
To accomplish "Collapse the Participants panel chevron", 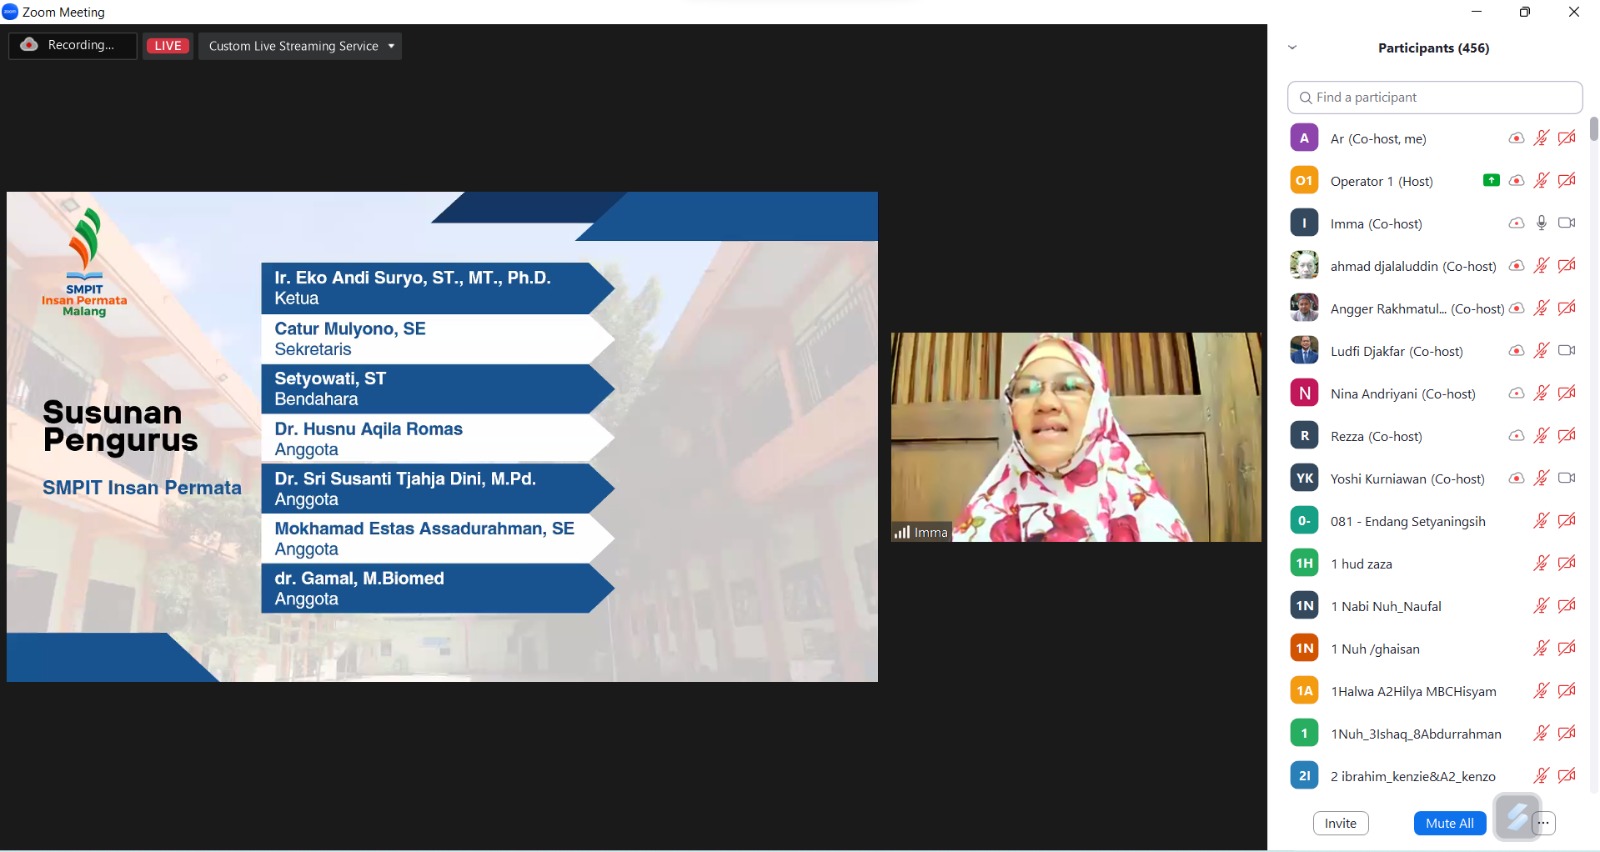I will pyautogui.click(x=1292, y=47).
